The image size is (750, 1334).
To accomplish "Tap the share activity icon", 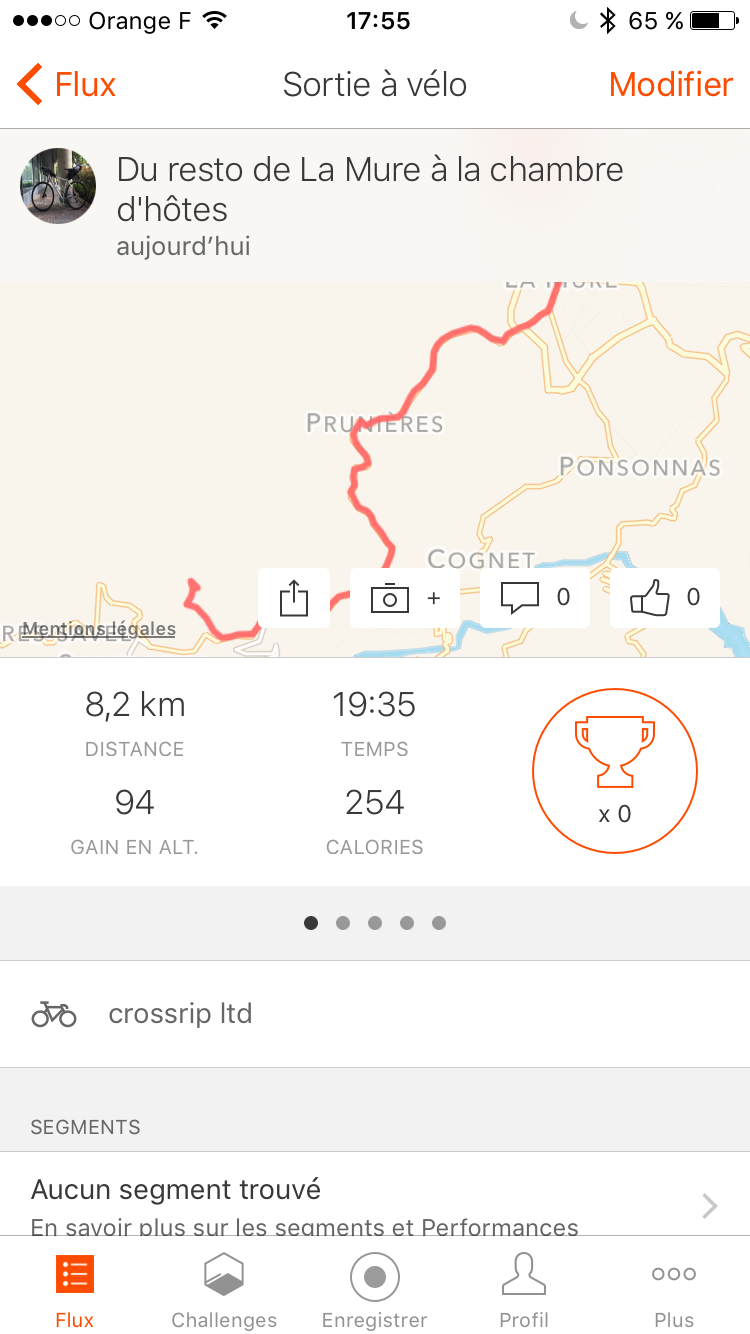I will pyautogui.click(x=294, y=598).
